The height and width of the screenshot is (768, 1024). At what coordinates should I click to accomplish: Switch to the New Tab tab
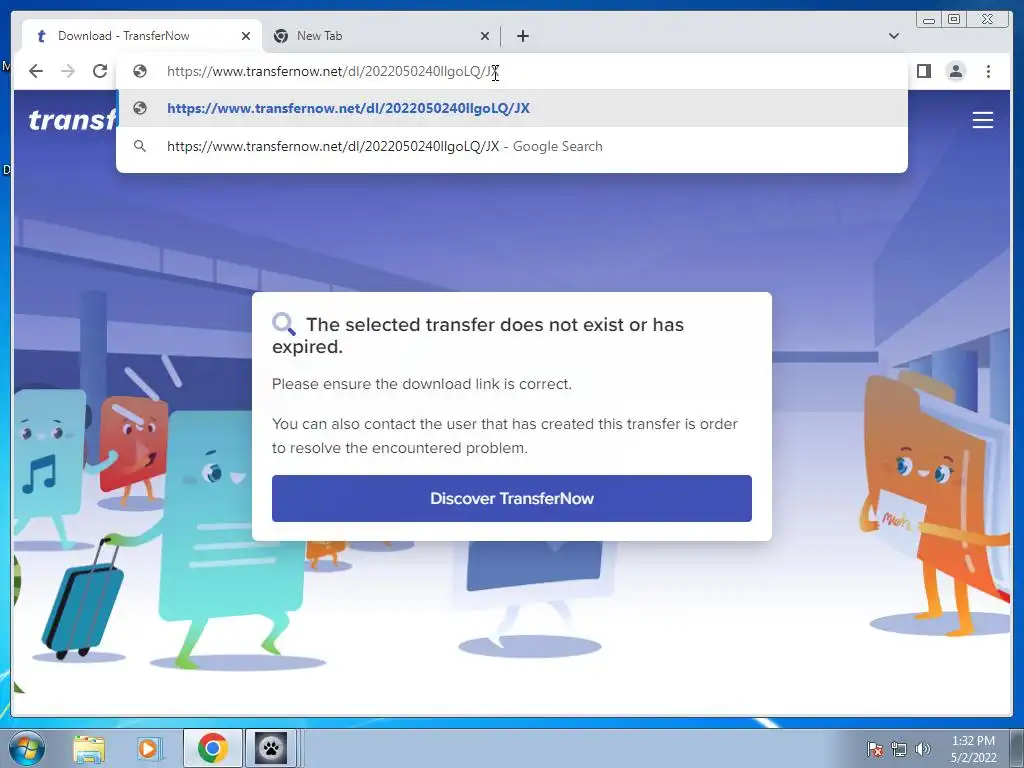pos(382,36)
